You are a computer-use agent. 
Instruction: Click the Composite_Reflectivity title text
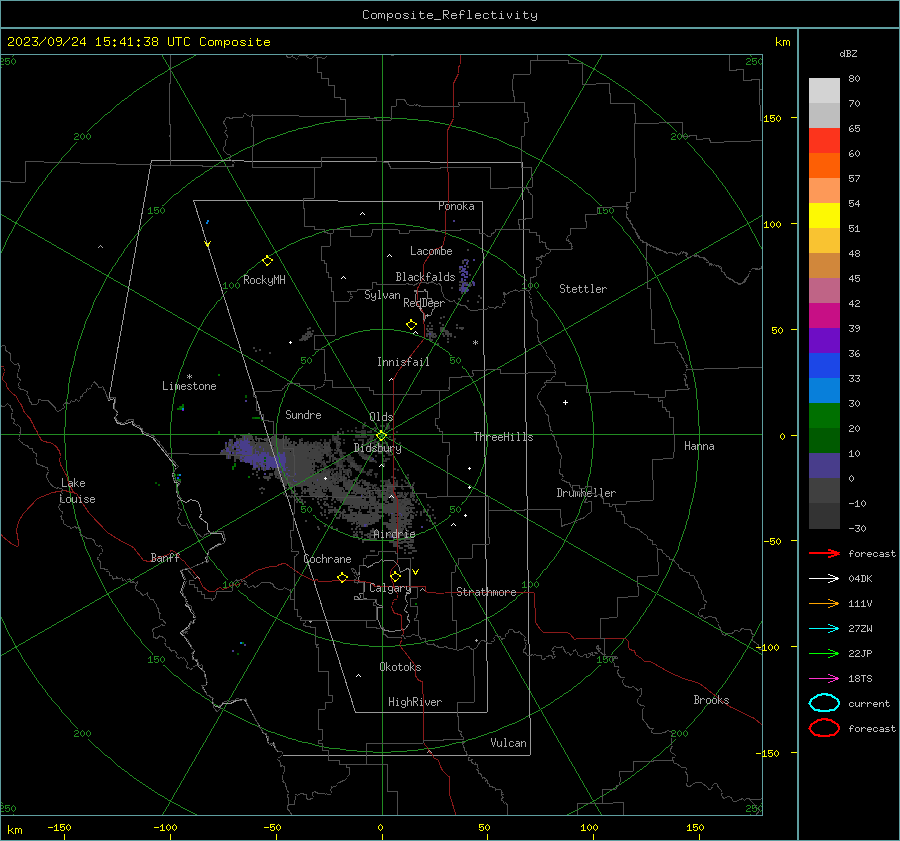[x=450, y=15]
